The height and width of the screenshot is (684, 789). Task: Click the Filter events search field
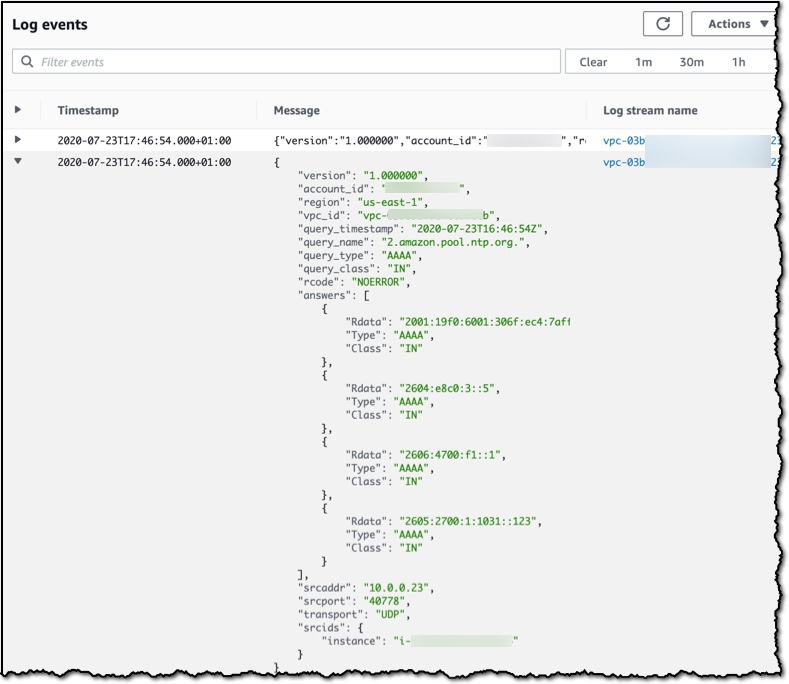(286, 61)
